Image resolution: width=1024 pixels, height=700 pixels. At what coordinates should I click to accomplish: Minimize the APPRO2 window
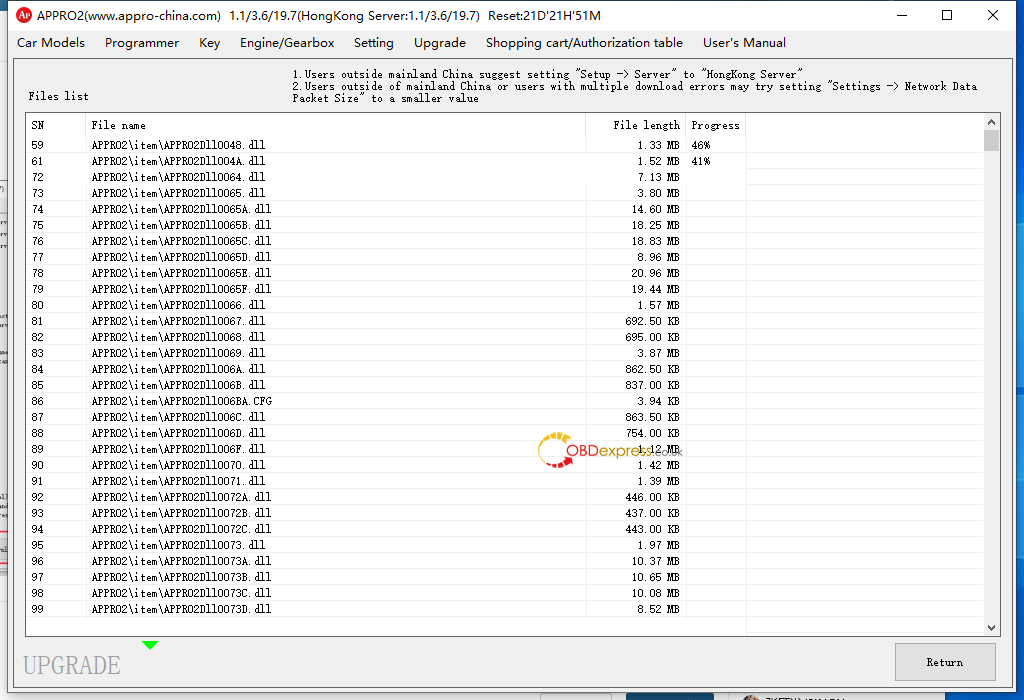coord(902,15)
